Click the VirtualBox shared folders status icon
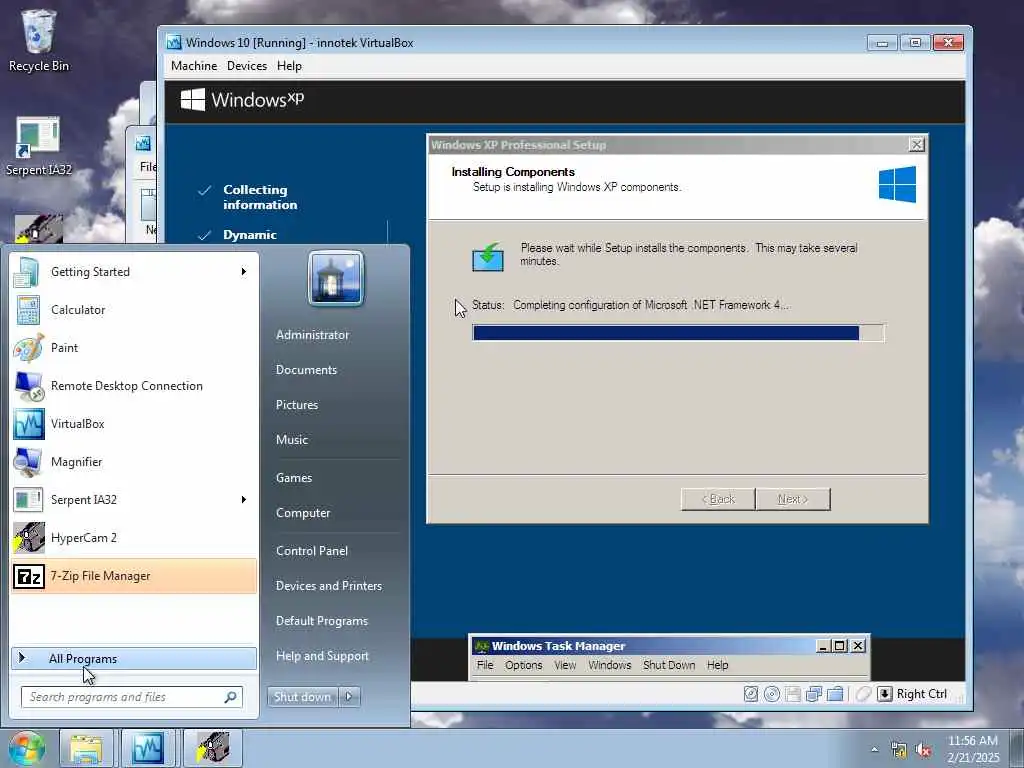 coord(835,694)
